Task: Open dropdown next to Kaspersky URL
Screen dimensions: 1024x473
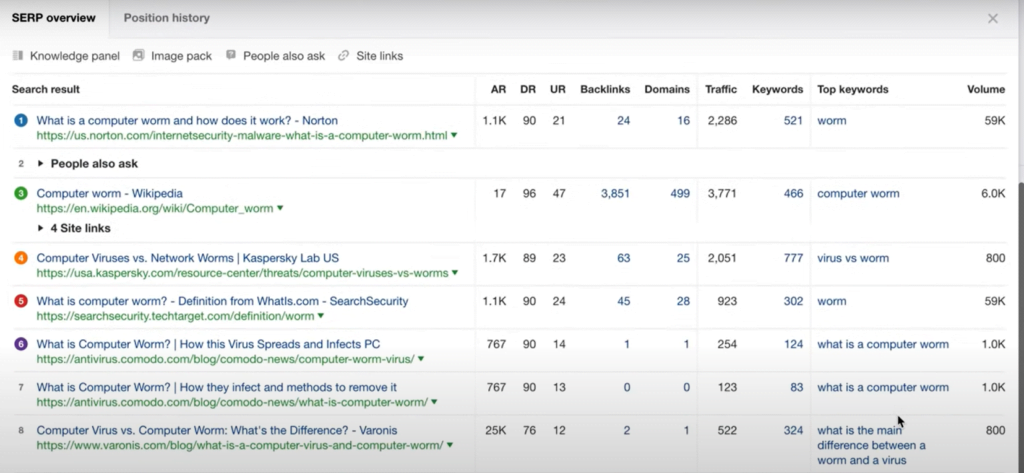Action: click(455, 273)
